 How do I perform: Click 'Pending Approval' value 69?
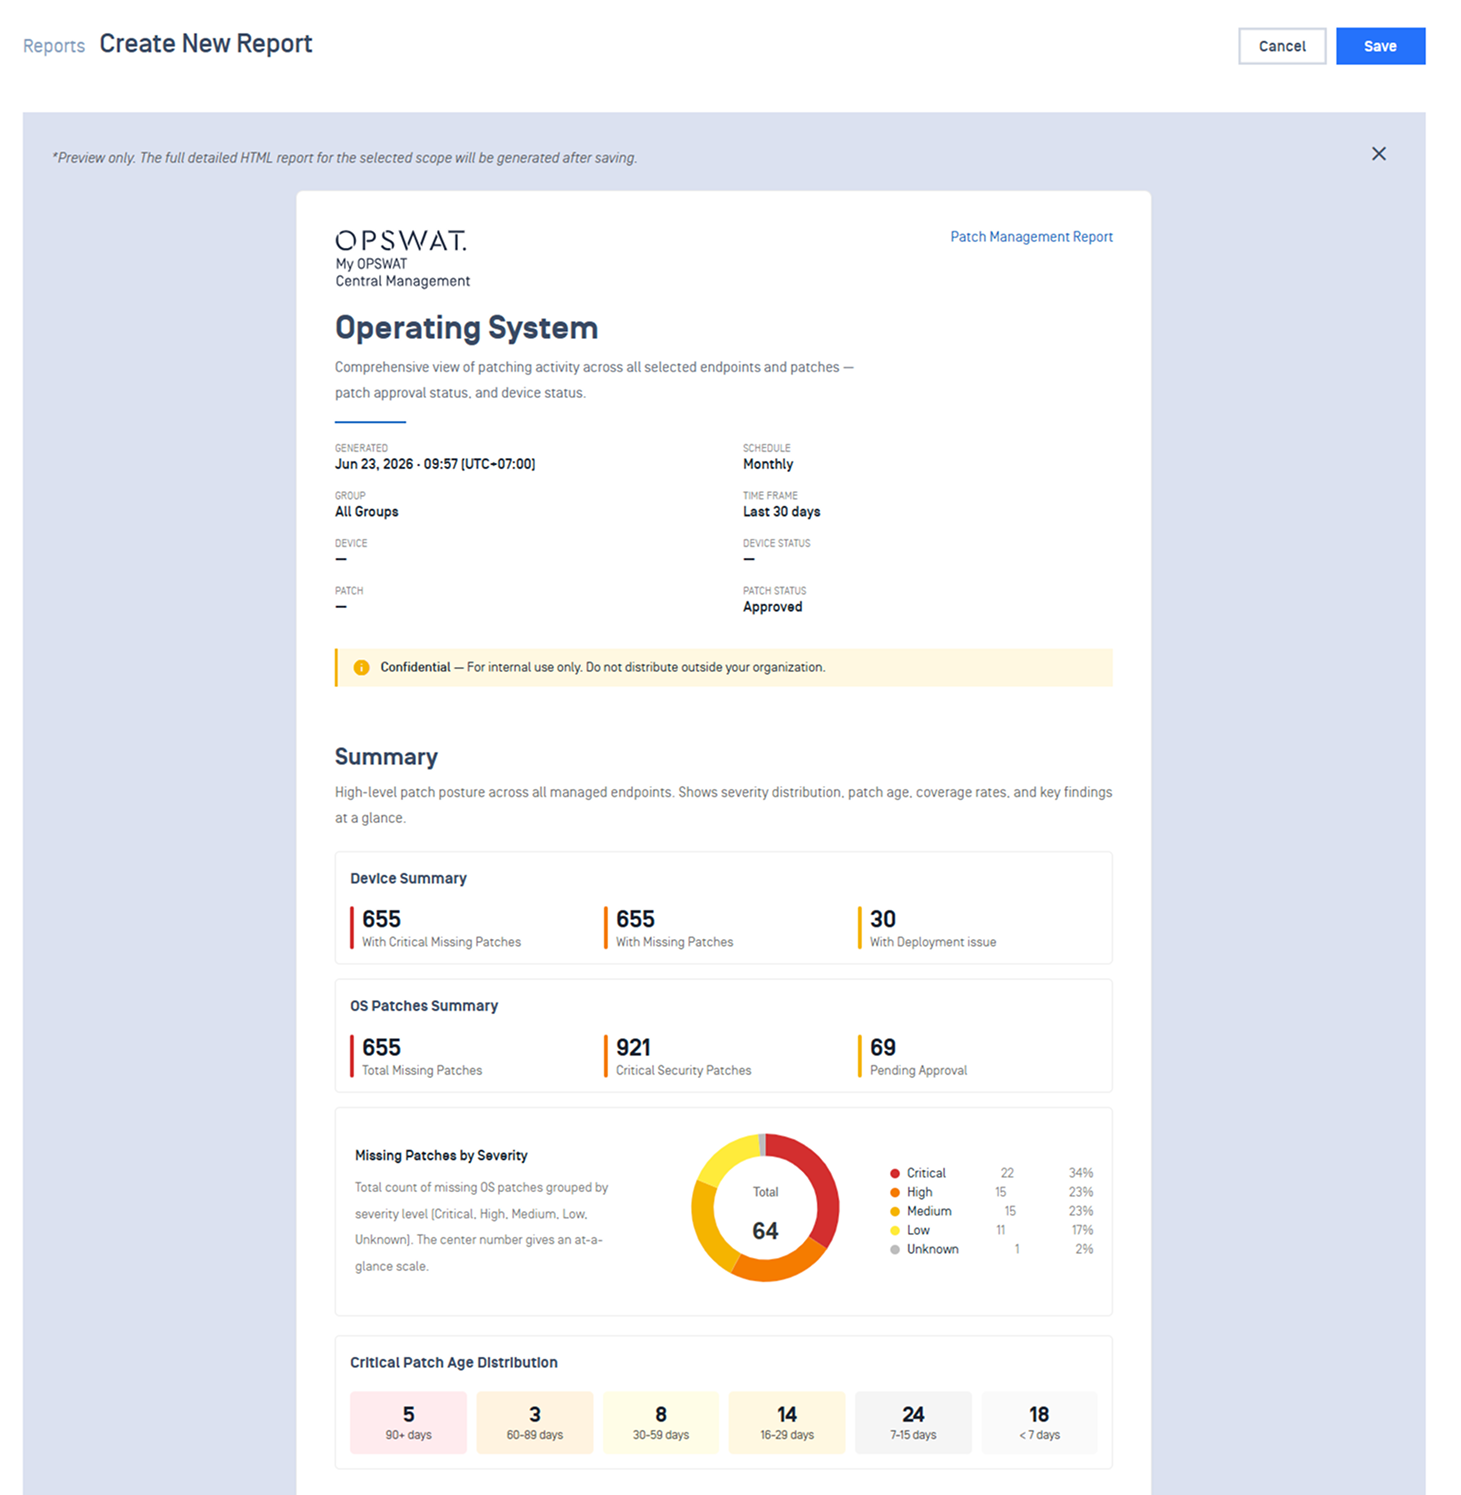pos(883,1047)
